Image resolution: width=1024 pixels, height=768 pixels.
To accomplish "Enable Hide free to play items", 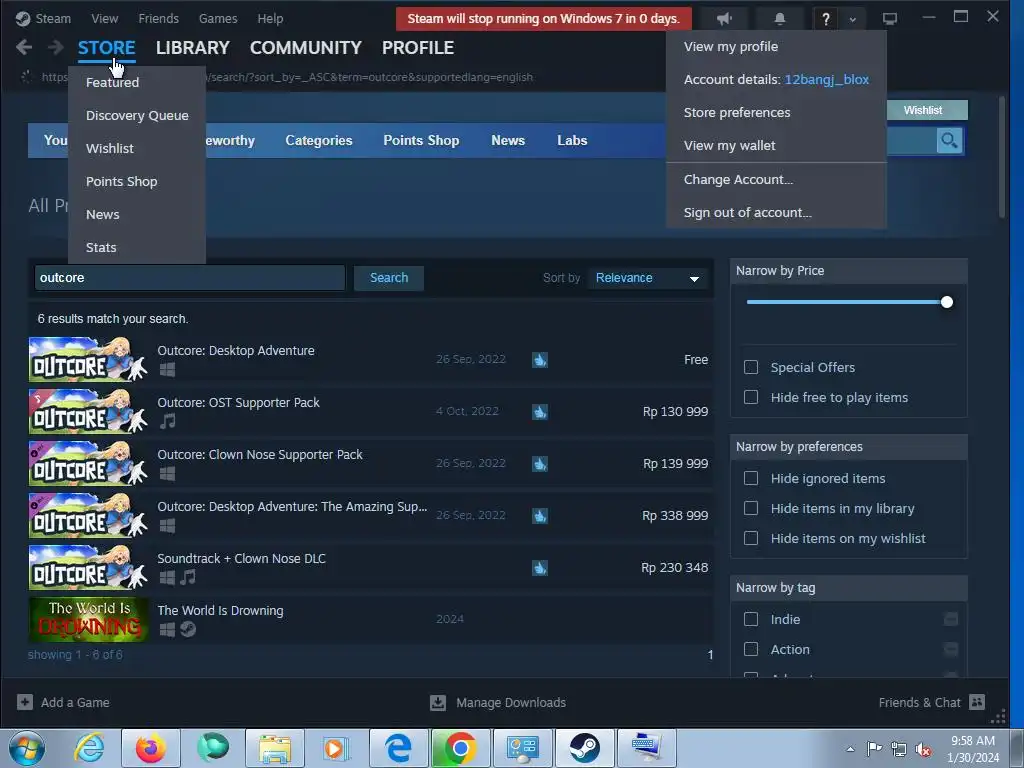I will click(751, 397).
